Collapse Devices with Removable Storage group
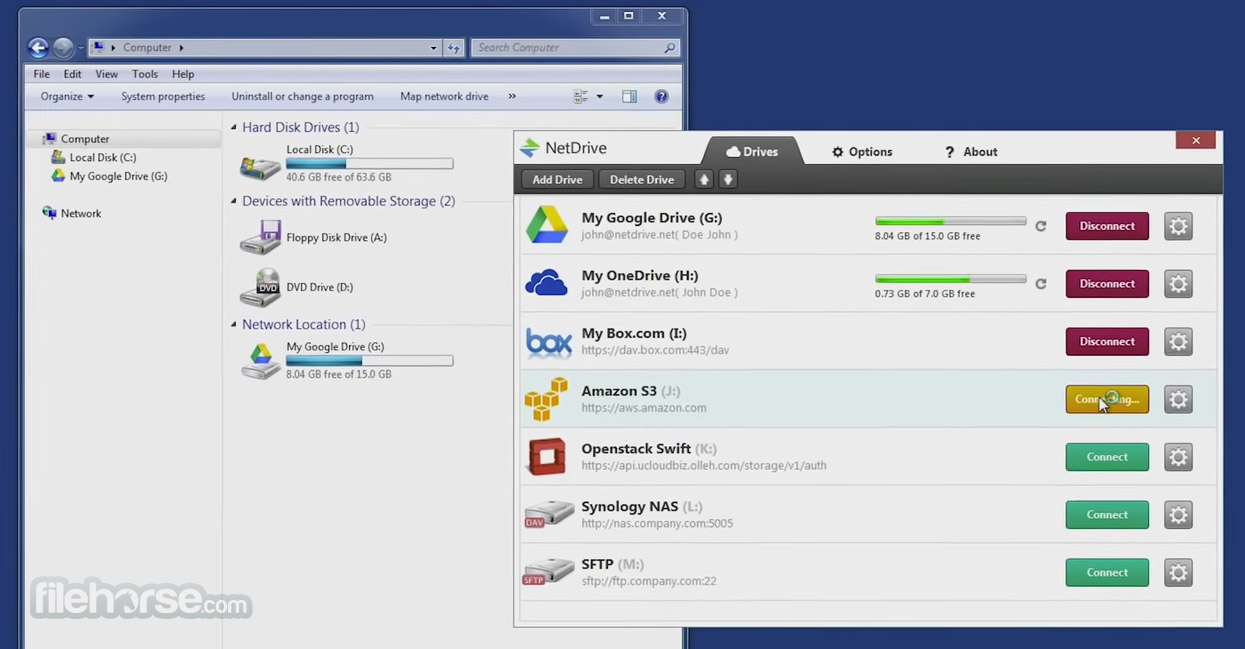Viewport: 1245px width, 649px height. (x=234, y=202)
